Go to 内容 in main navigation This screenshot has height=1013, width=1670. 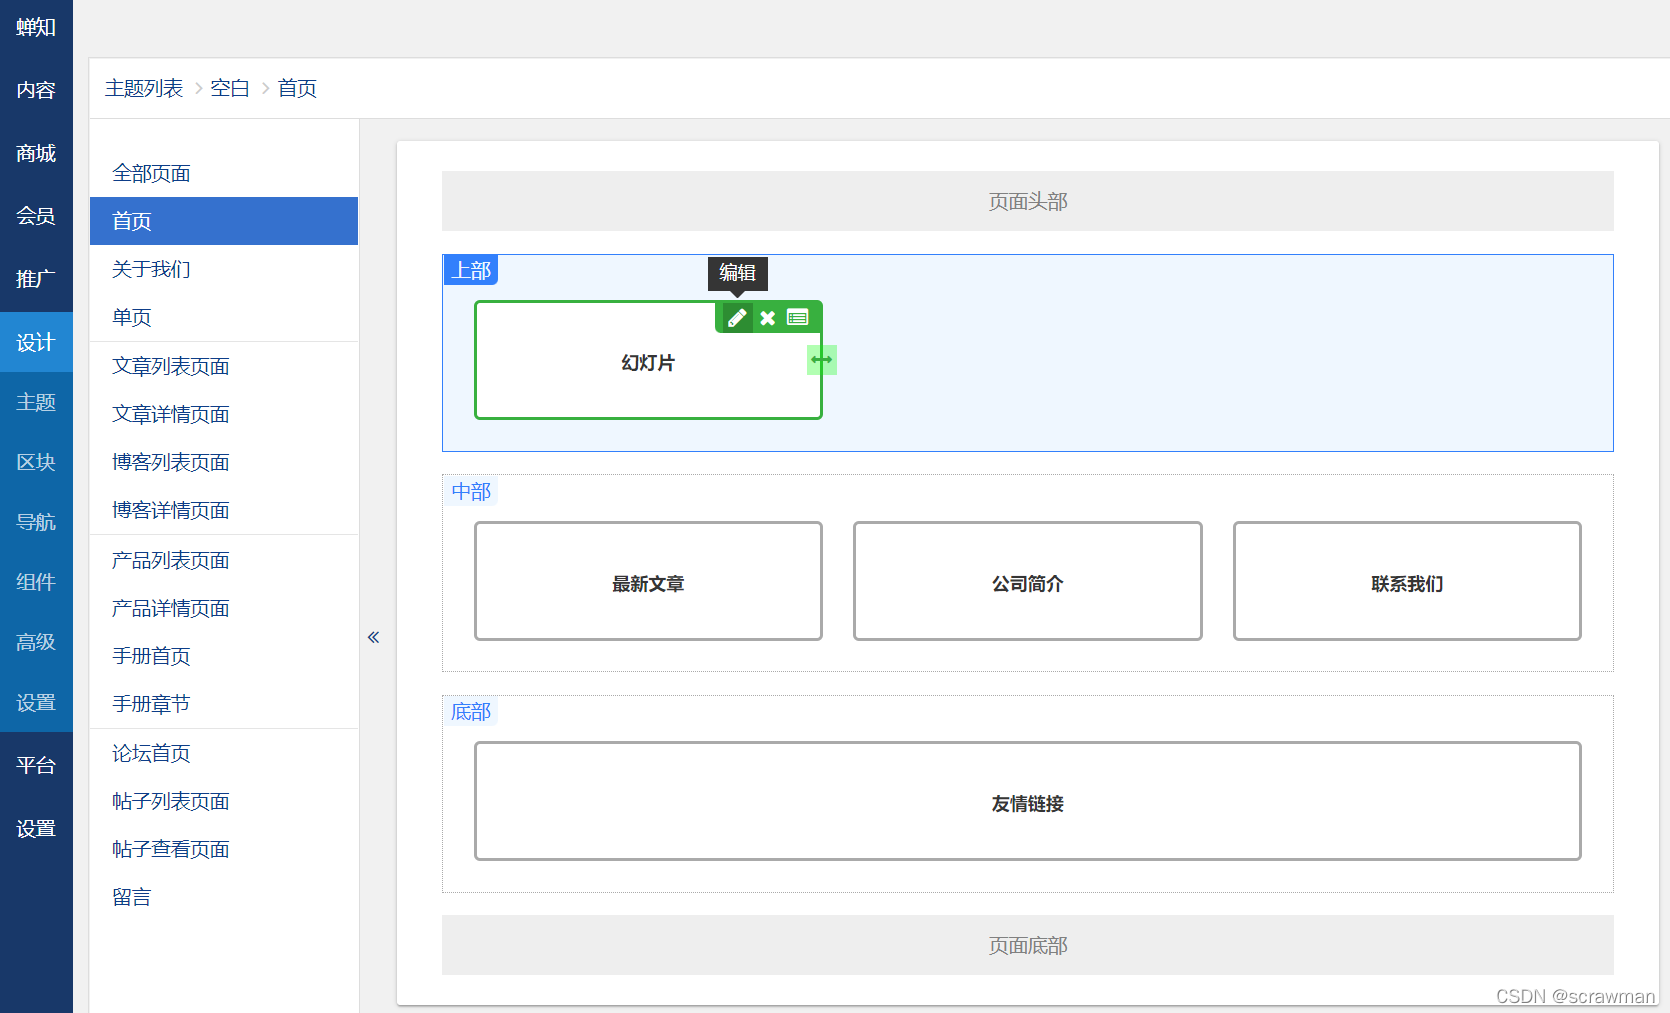coord(36,90)
